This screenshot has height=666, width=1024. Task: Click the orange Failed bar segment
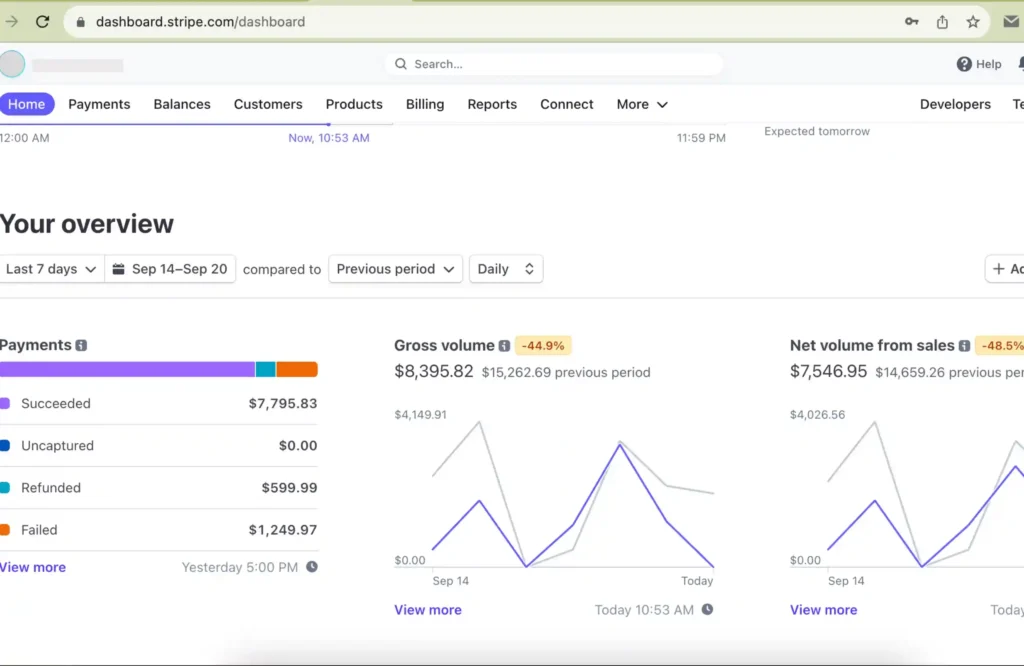point(297,370)
